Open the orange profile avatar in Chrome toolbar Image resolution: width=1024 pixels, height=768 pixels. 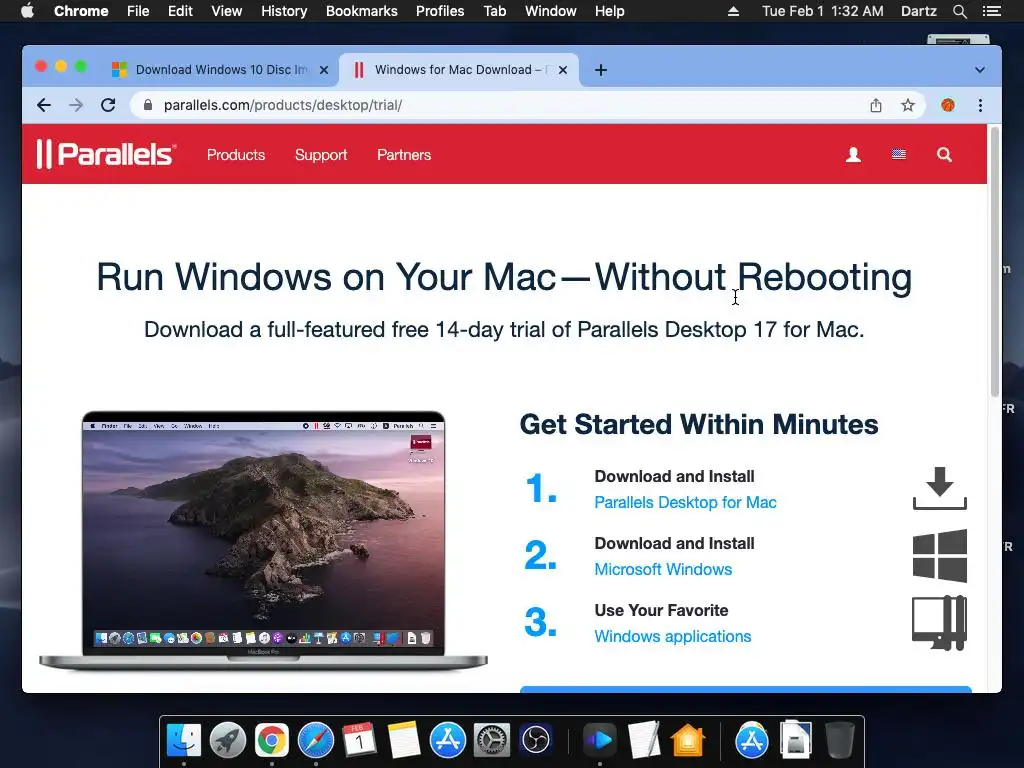[x=948, y=105]
